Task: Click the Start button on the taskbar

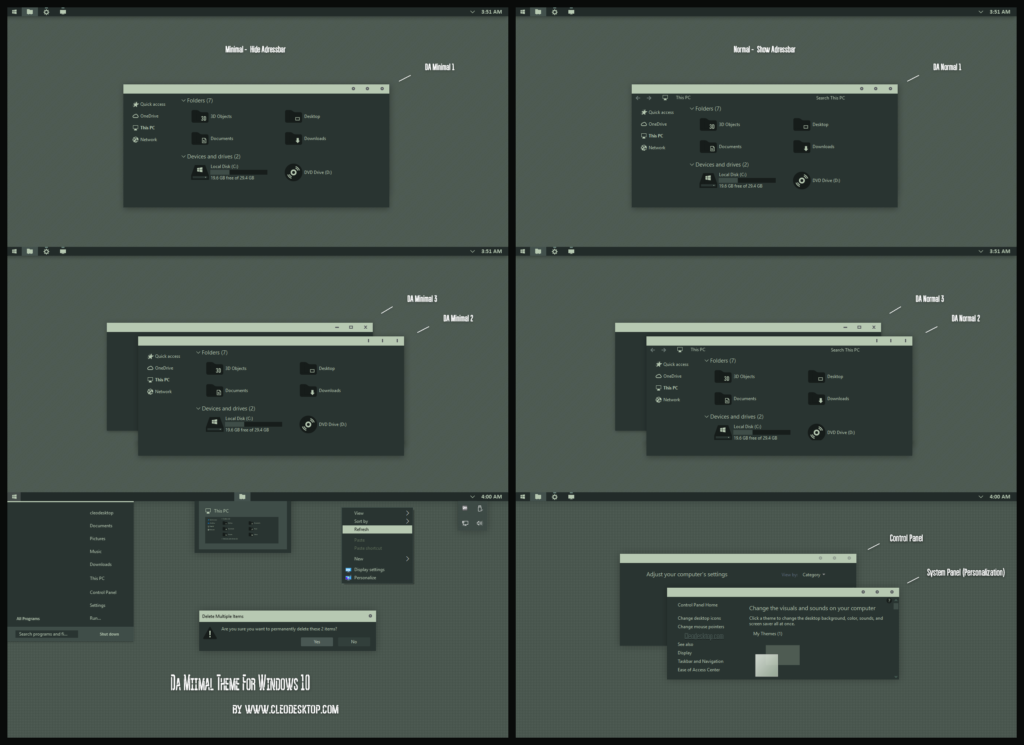Action: point(13,497)
